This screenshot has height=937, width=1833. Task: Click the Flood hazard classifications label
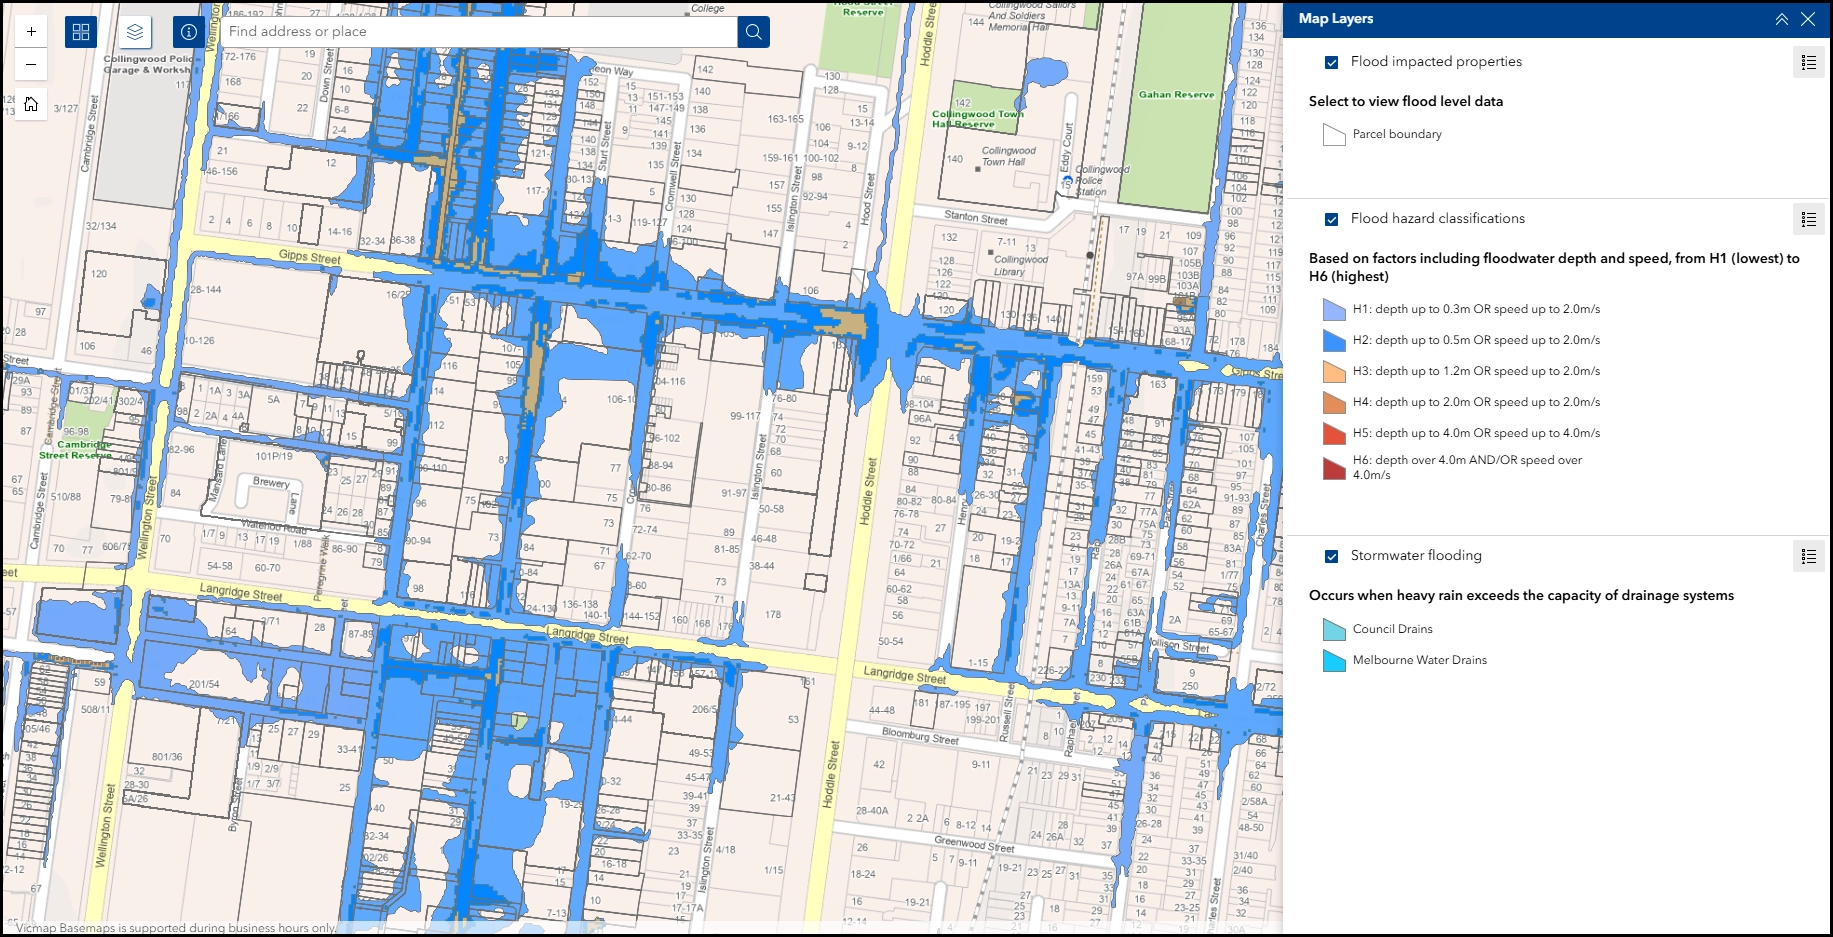[1438, 218]
